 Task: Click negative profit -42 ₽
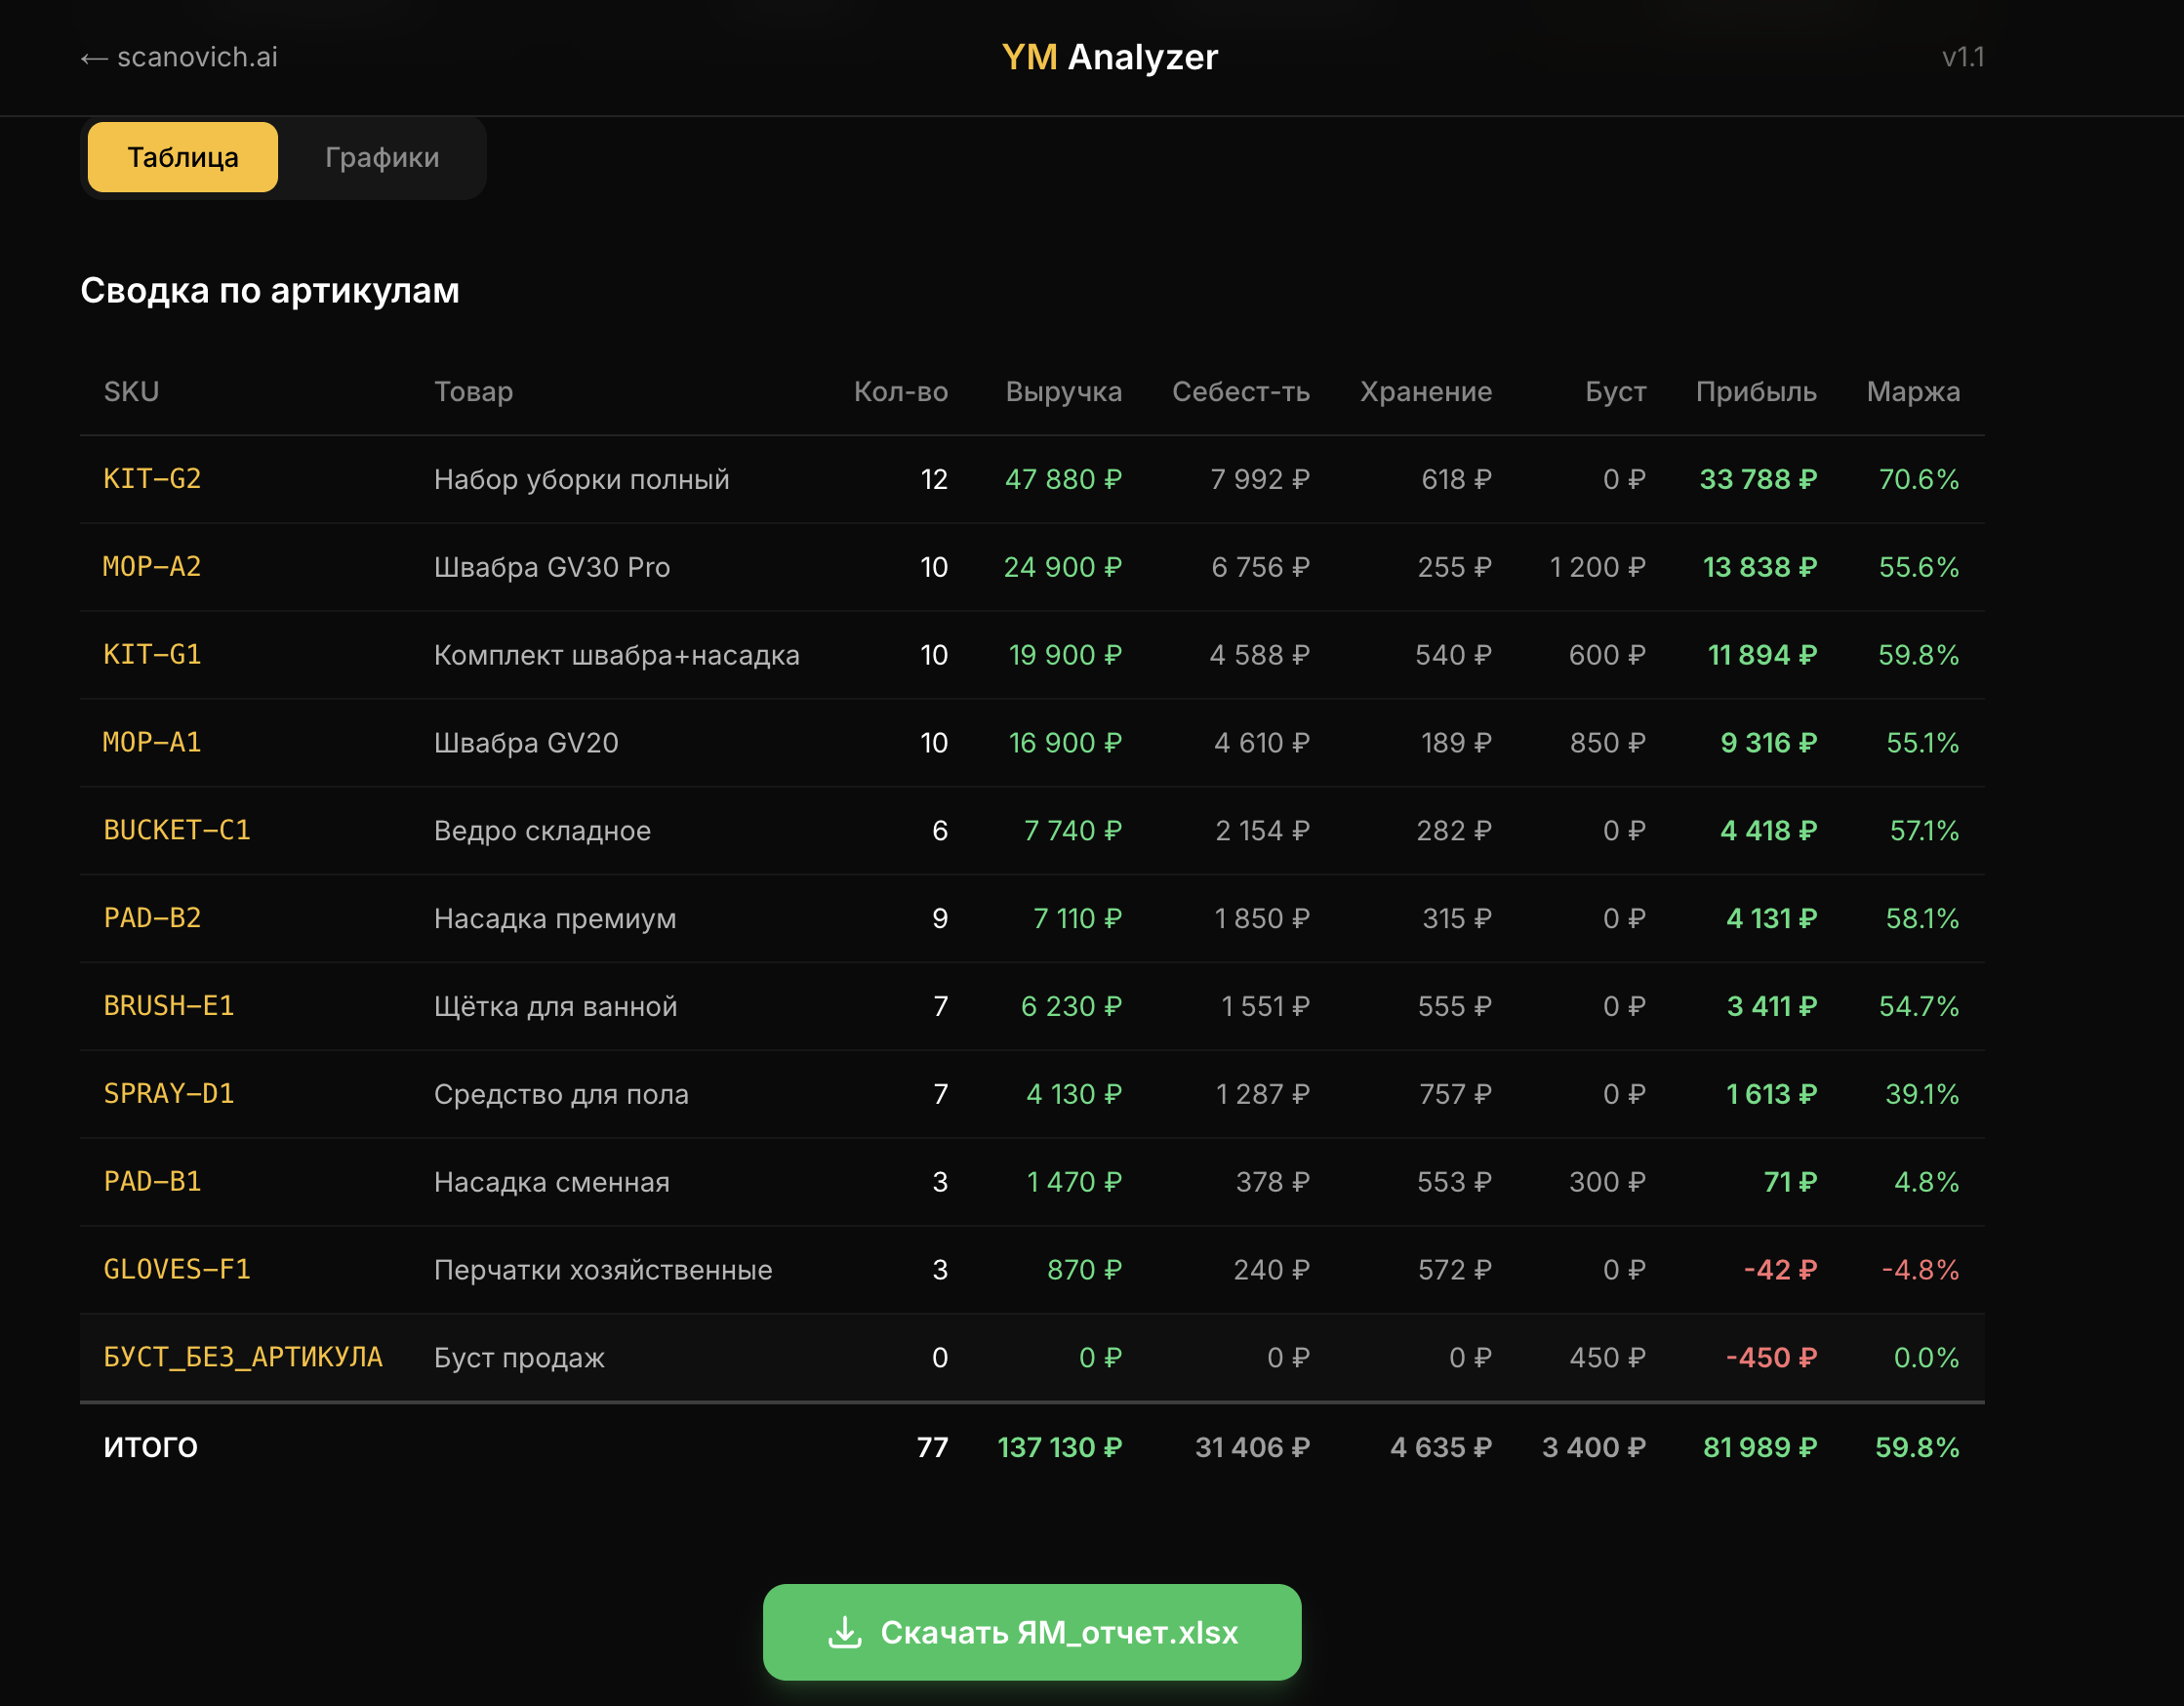(x=1780, y=1270)
